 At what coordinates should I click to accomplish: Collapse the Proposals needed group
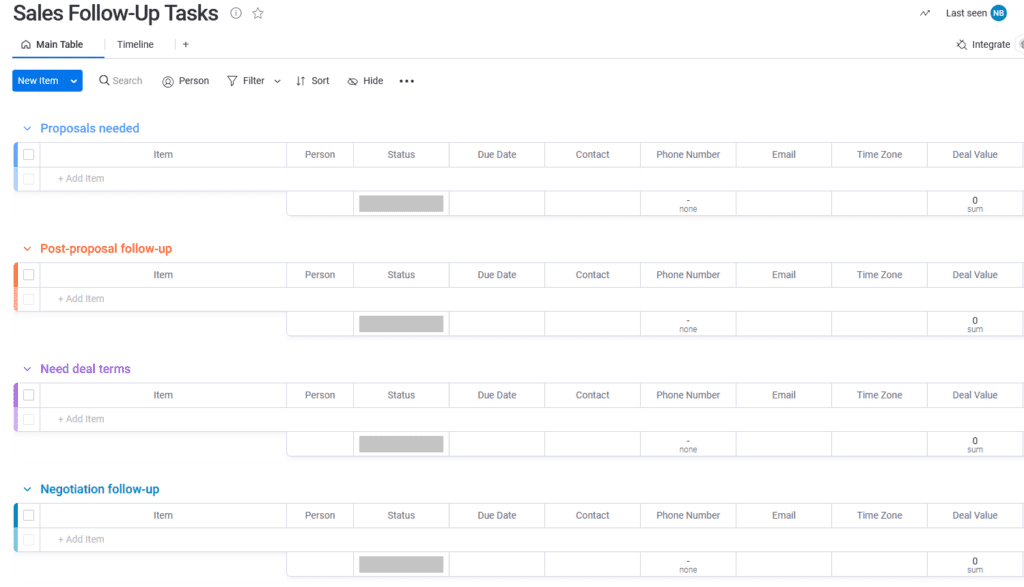pos(26,128)
